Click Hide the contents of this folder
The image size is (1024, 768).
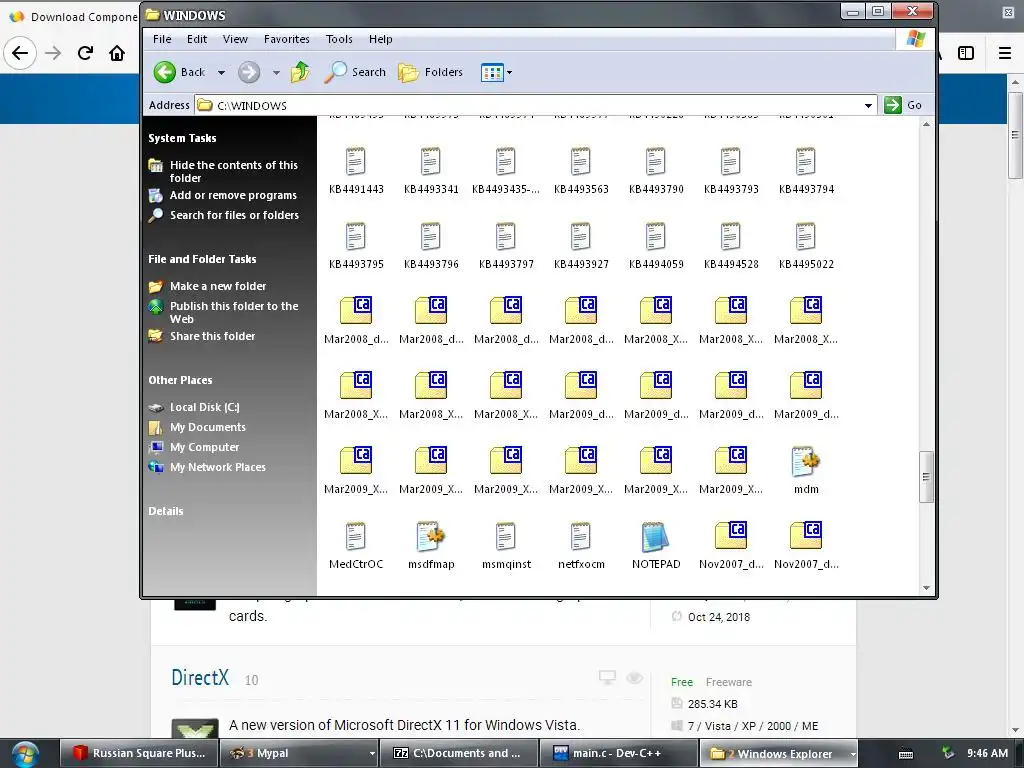pos(234,171)
